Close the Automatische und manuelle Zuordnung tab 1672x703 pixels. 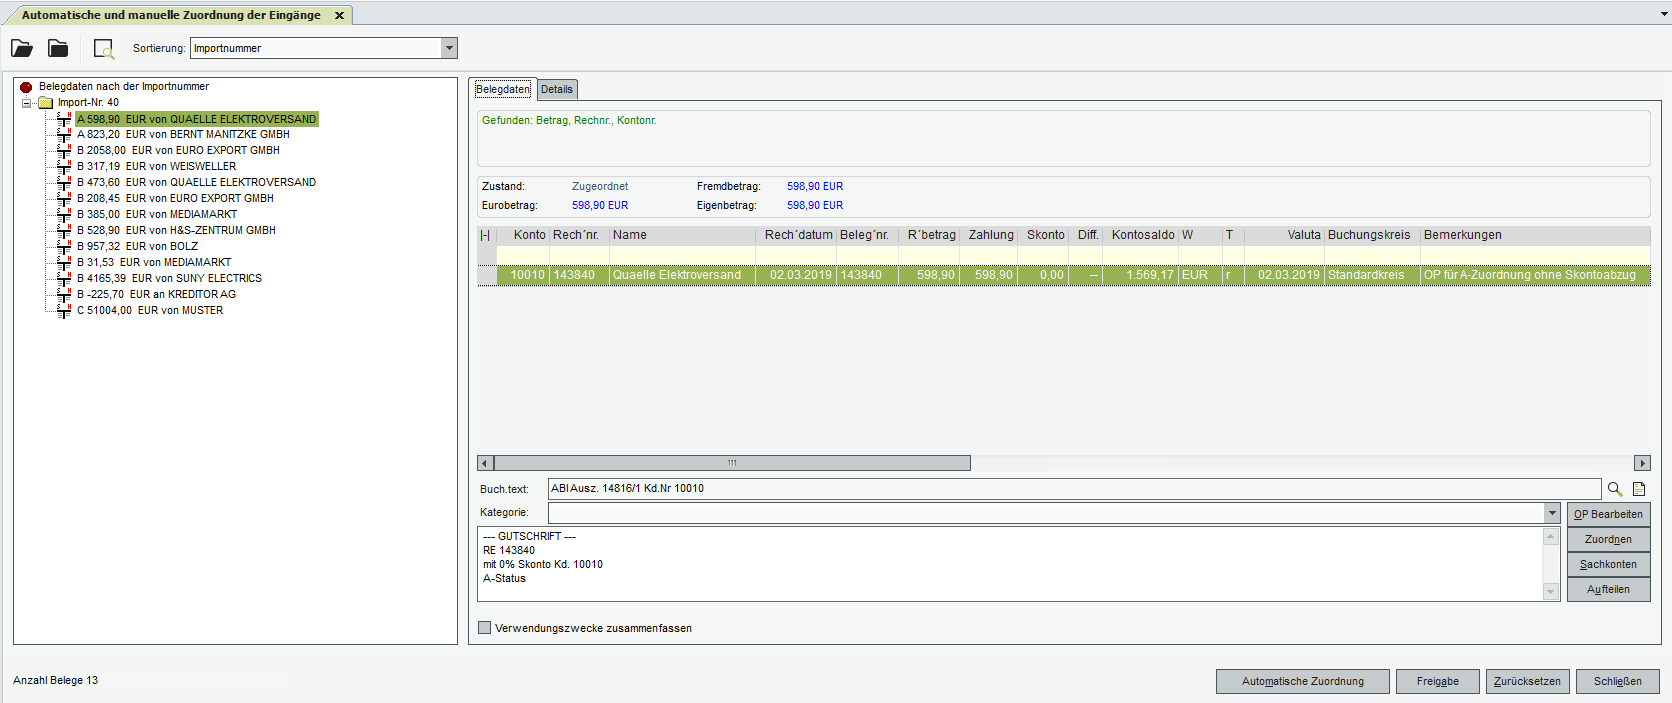[339, 15]
